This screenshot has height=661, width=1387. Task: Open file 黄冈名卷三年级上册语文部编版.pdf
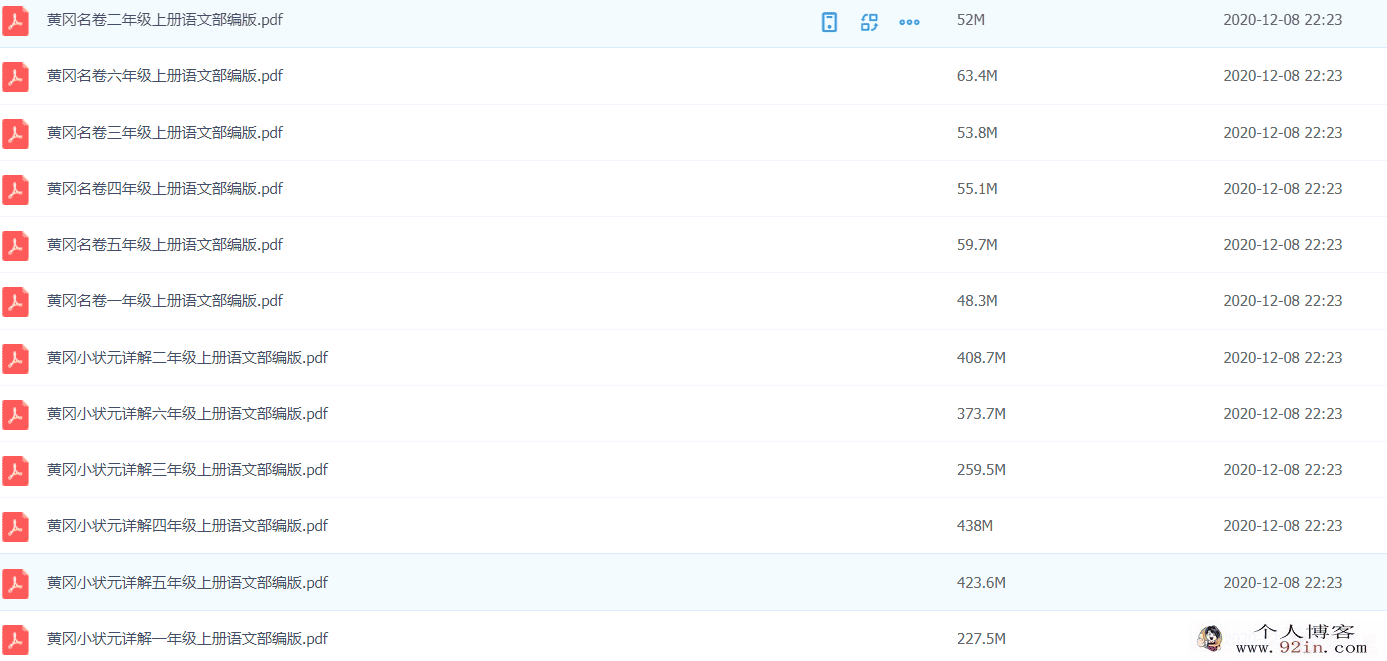(165, 133)
